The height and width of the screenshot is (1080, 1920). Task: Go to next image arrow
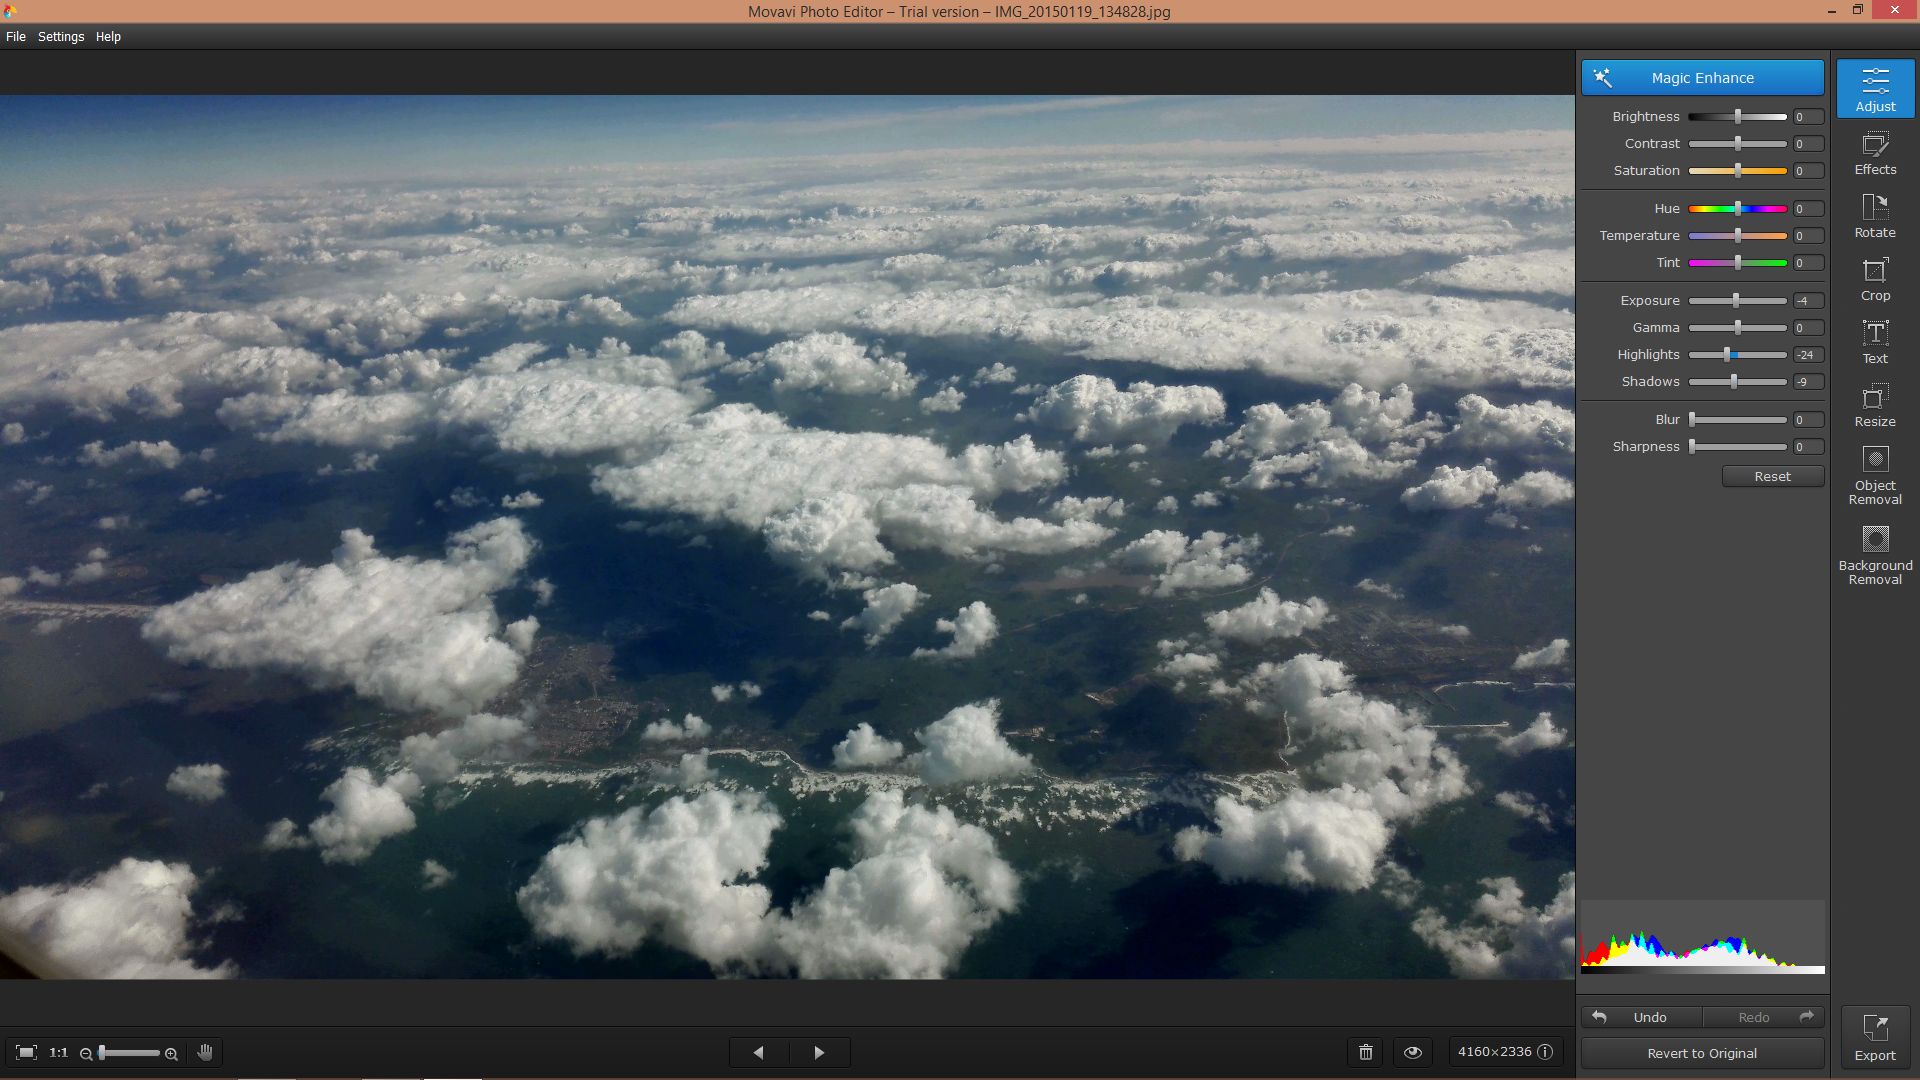click(820, 1052)
